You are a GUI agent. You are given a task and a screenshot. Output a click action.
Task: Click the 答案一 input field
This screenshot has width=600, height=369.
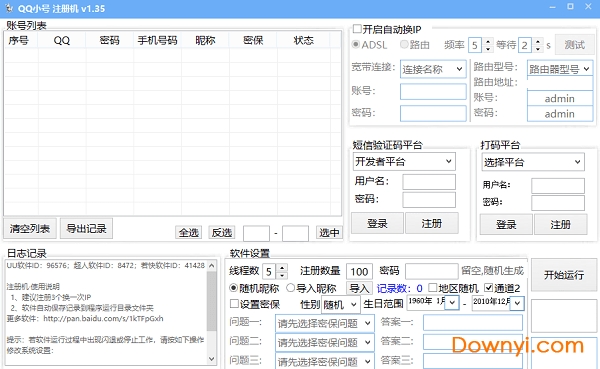473,322
